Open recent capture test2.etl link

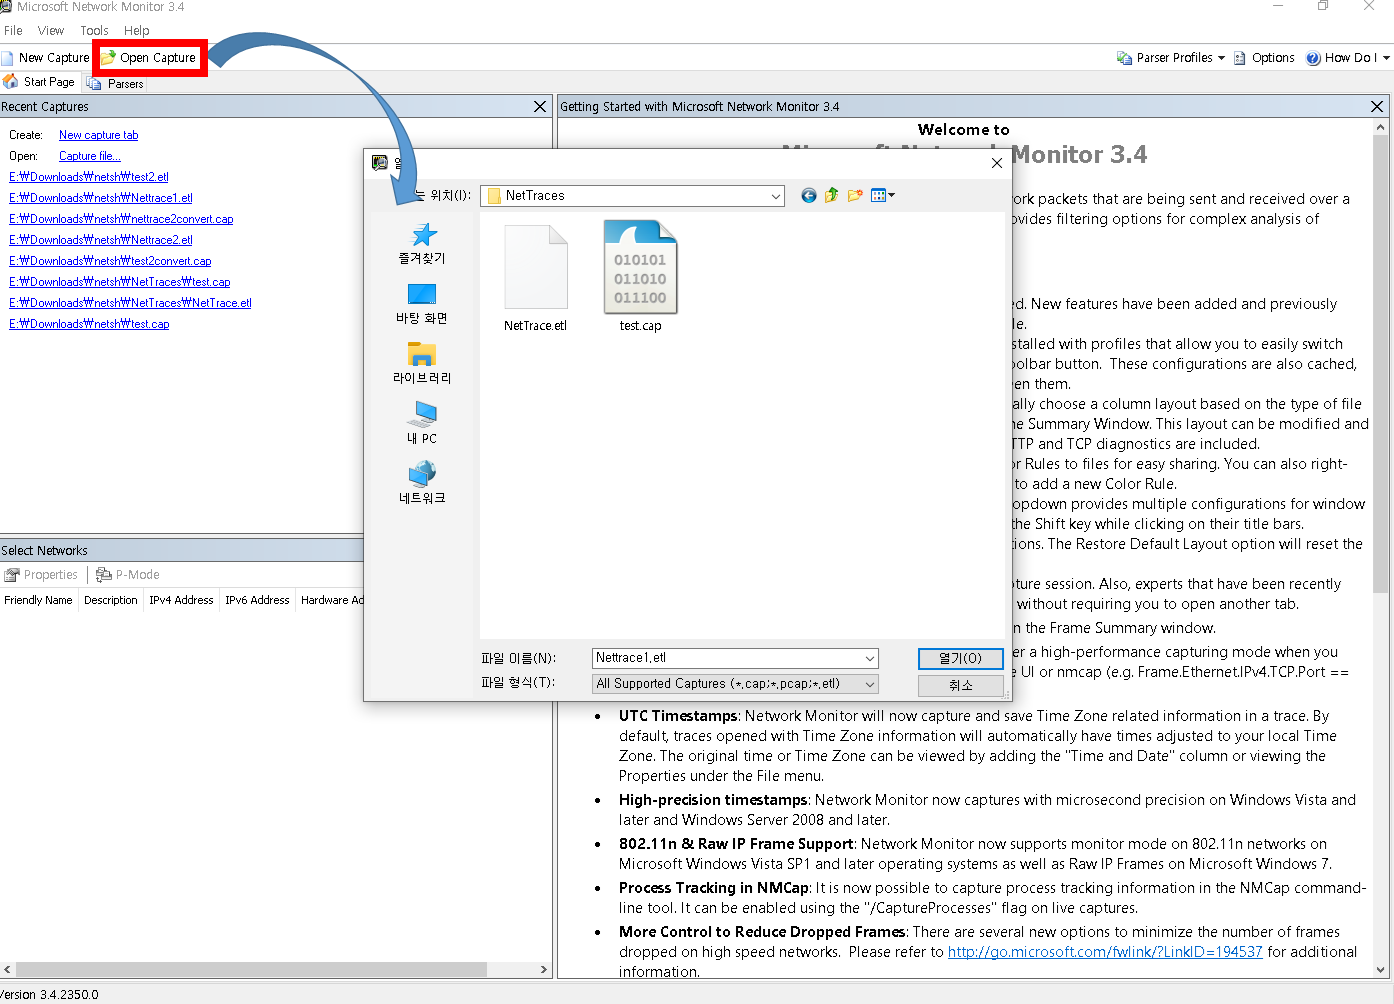click(89, 177)
